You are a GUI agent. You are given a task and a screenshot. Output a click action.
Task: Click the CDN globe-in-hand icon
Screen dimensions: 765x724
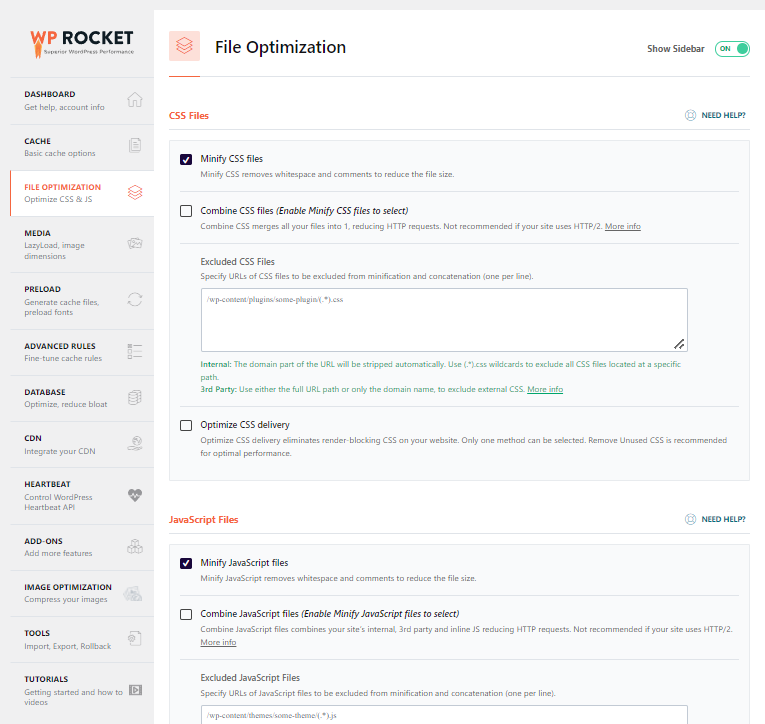135,443
